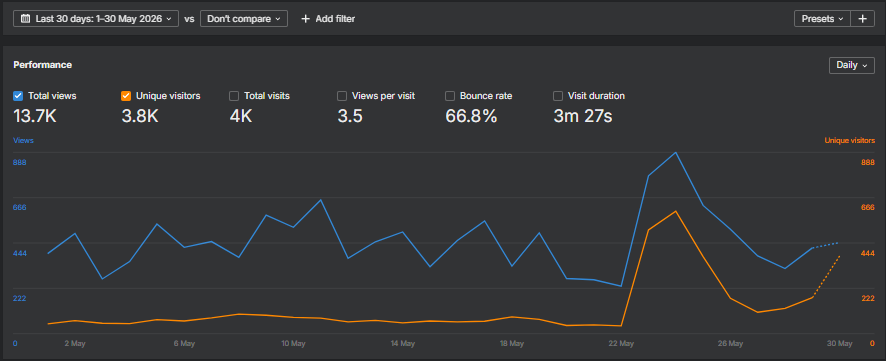Click the 22 May date label

point(621,343)
